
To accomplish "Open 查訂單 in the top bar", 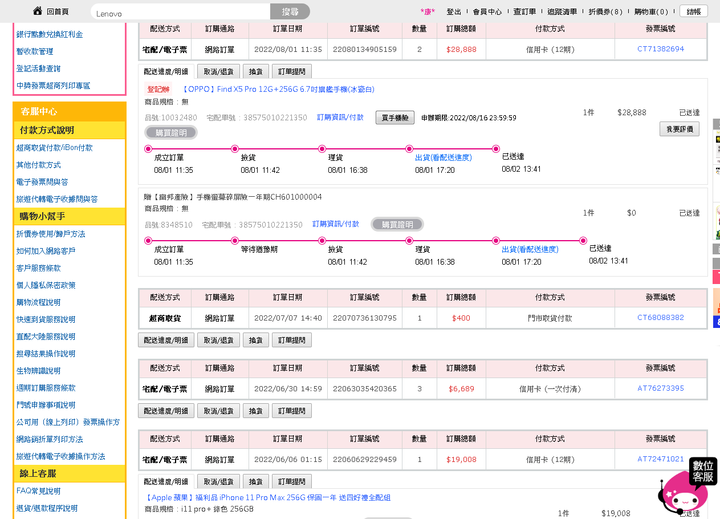I will coord(524,11).
